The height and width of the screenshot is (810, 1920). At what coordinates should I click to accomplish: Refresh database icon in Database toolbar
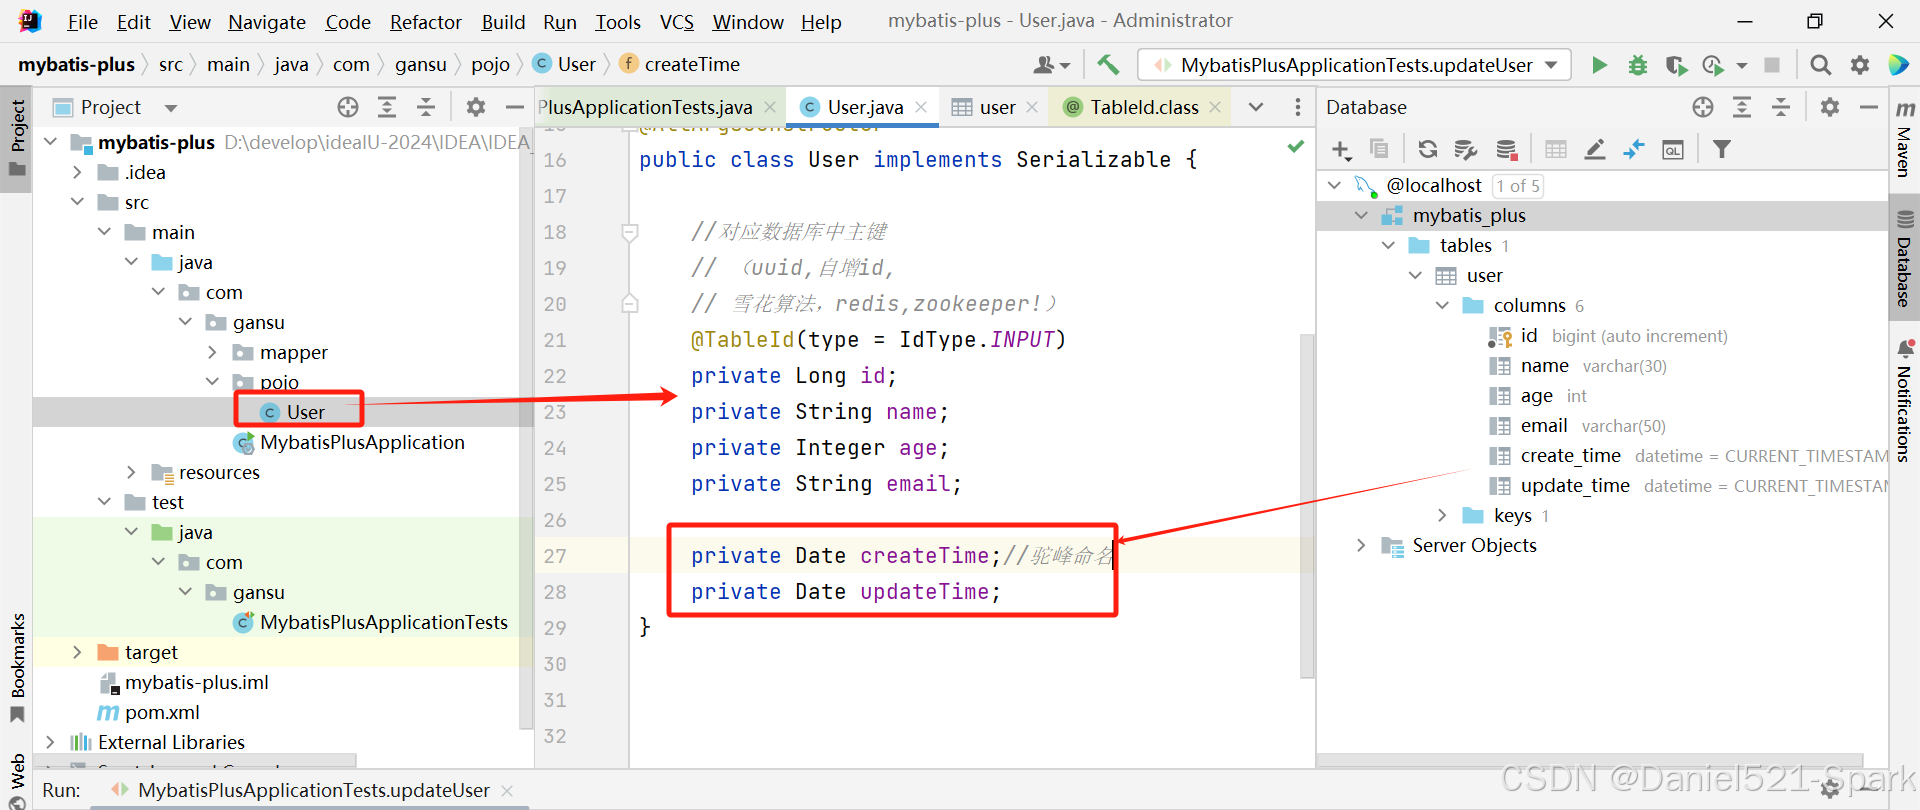[x=1428, y=150]
